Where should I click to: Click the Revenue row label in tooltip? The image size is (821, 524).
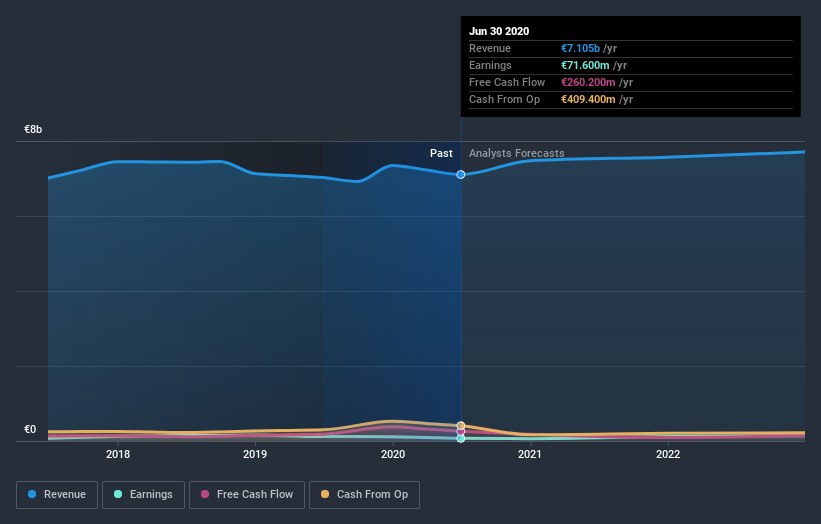[490, 48]
